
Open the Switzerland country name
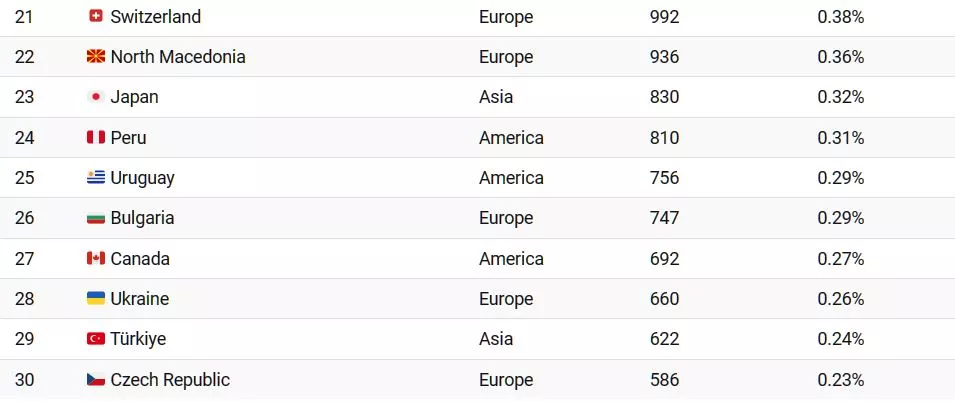pyautogui.click(x=155, y=17)
